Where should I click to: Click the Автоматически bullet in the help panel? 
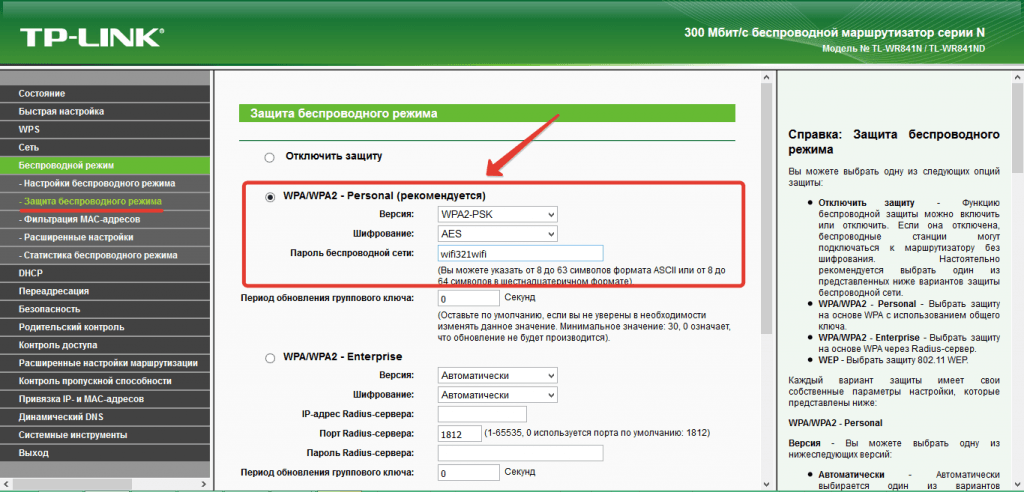pos(910,481)
